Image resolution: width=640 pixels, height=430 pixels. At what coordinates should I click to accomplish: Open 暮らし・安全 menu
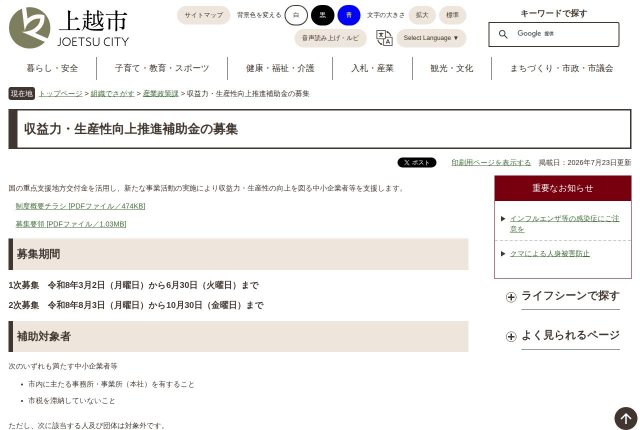[x=52, y=68]
